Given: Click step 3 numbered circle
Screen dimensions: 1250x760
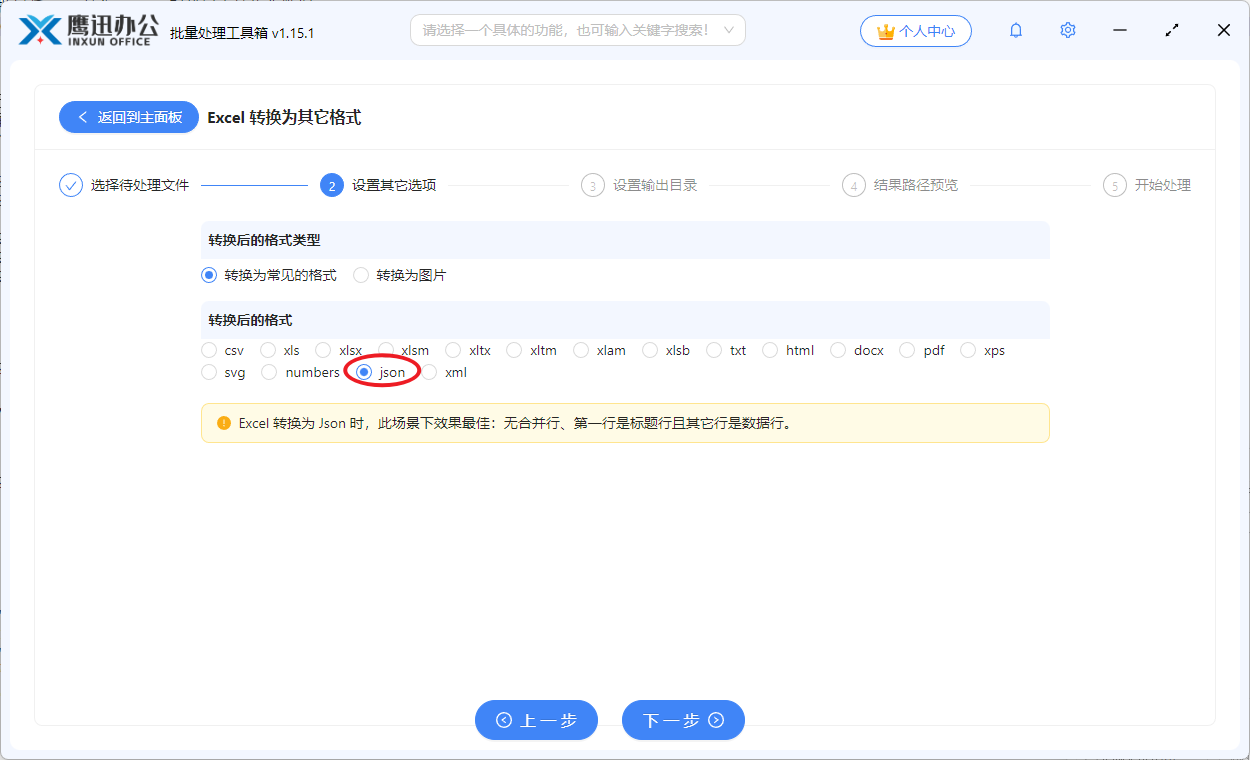Looking at the screenshot, I should pos(593,185).
